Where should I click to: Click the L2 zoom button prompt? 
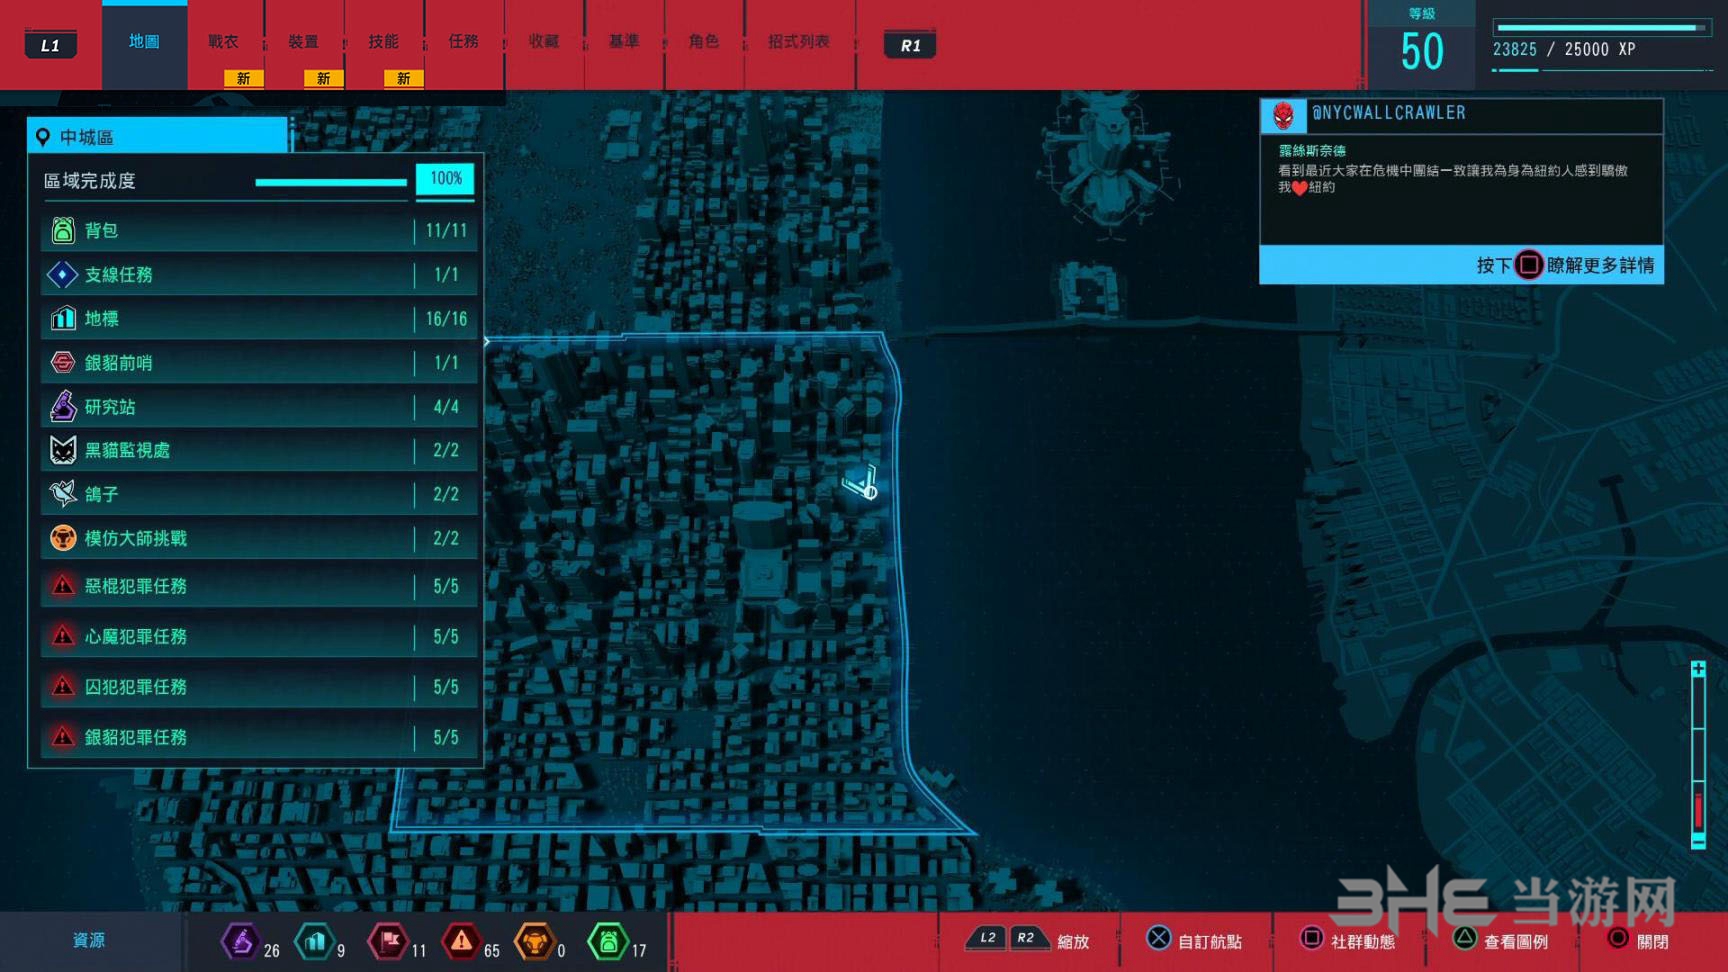[988, 937]
